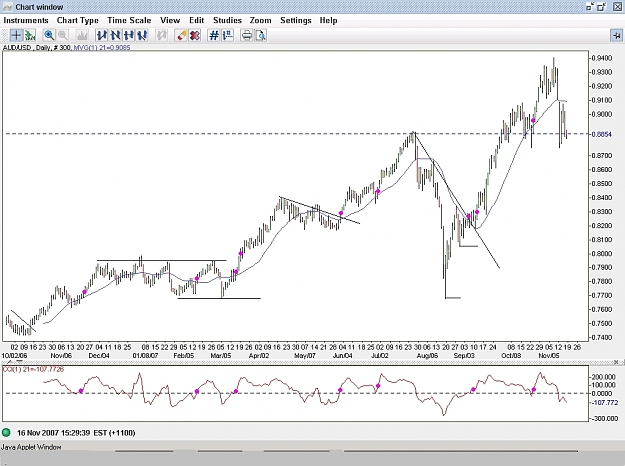Select the crosshair cursor tool
Screen dimensions: 625x466
[16, 35]
